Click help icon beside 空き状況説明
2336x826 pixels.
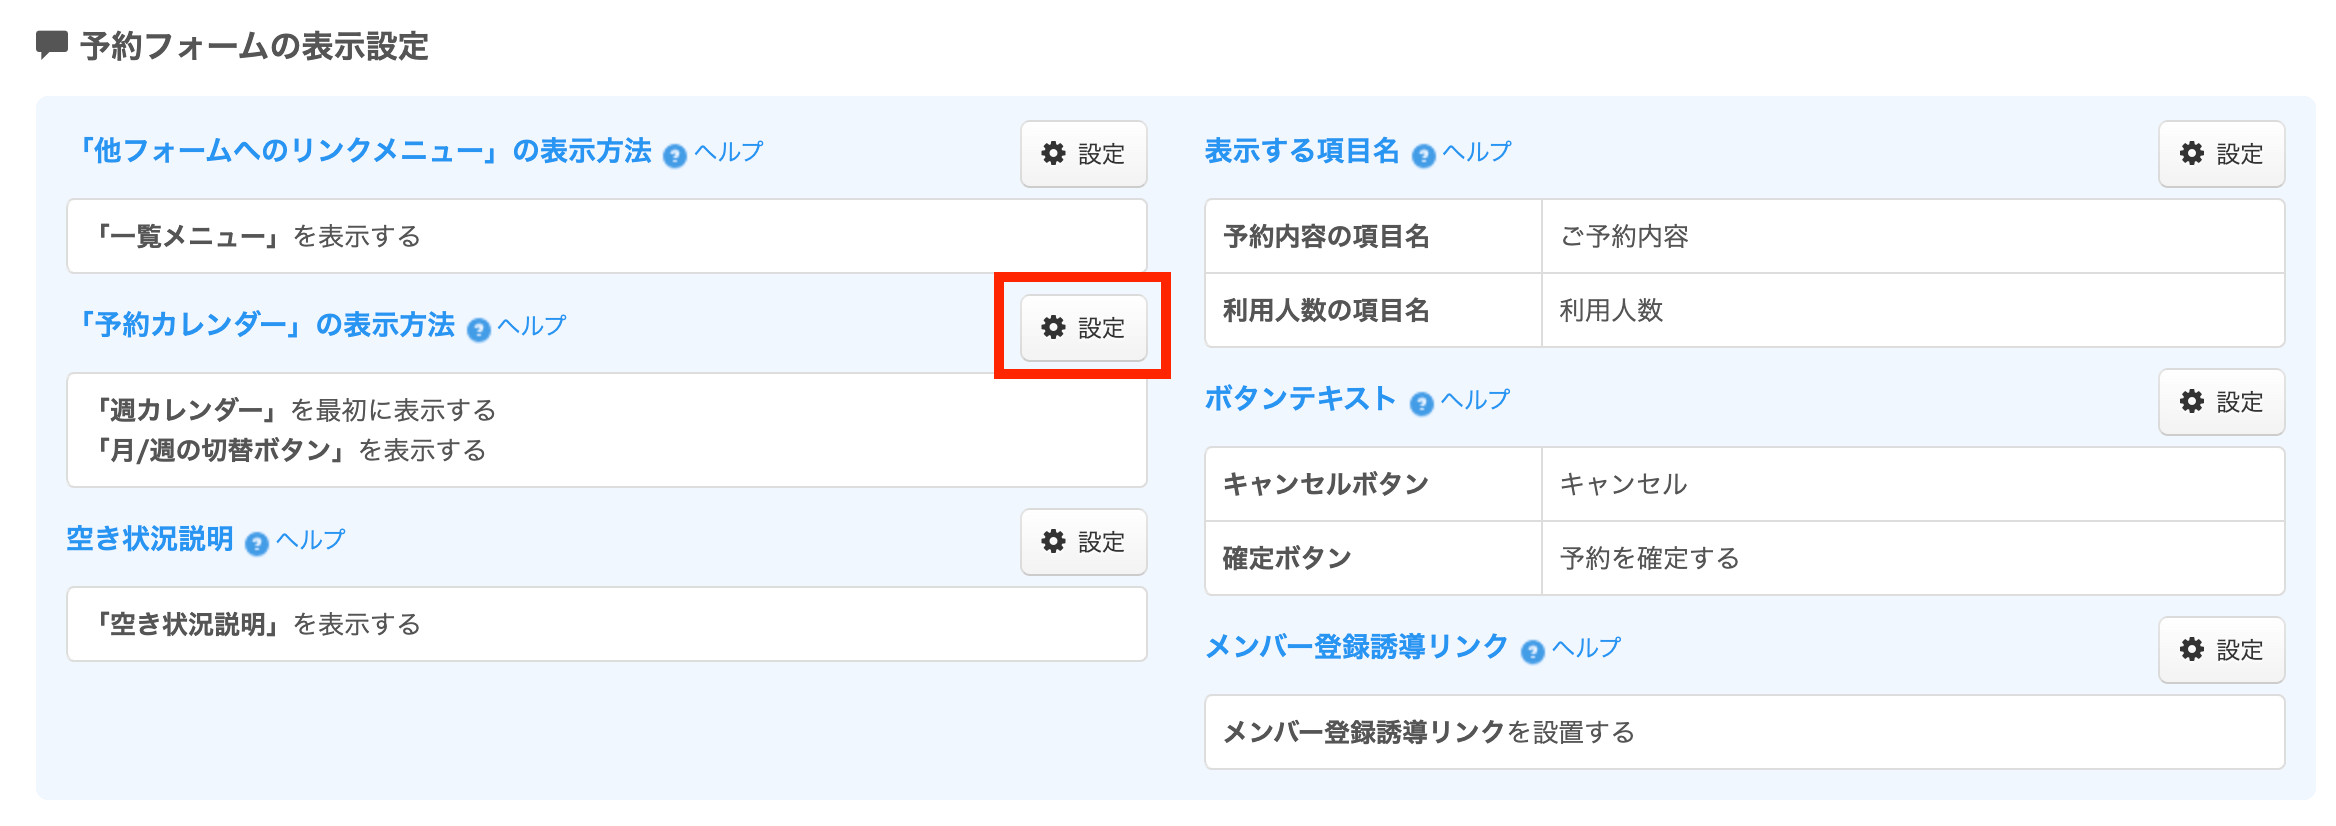click(x=257, y=543)
